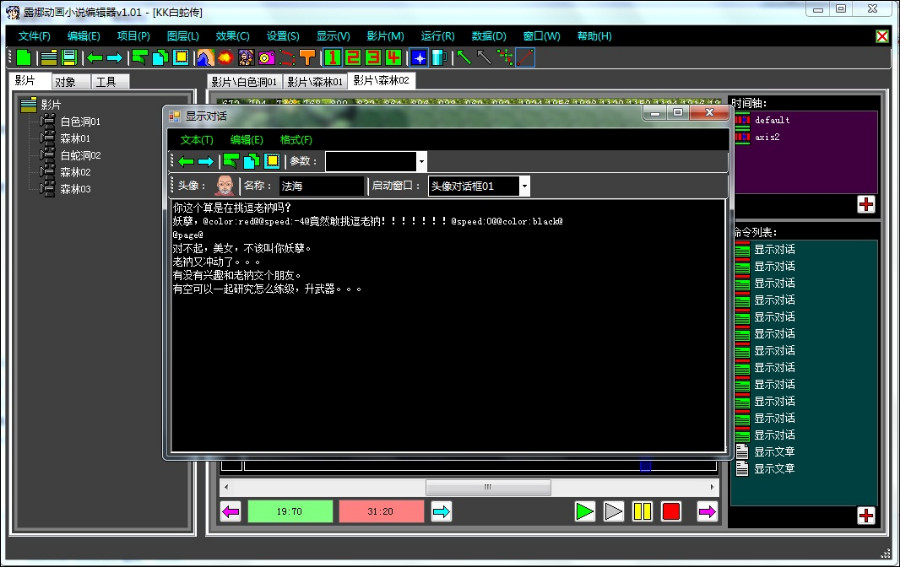Switch to the 影片\森林01 document tab
Screen dimensions: 900x567
coord(315,82)
